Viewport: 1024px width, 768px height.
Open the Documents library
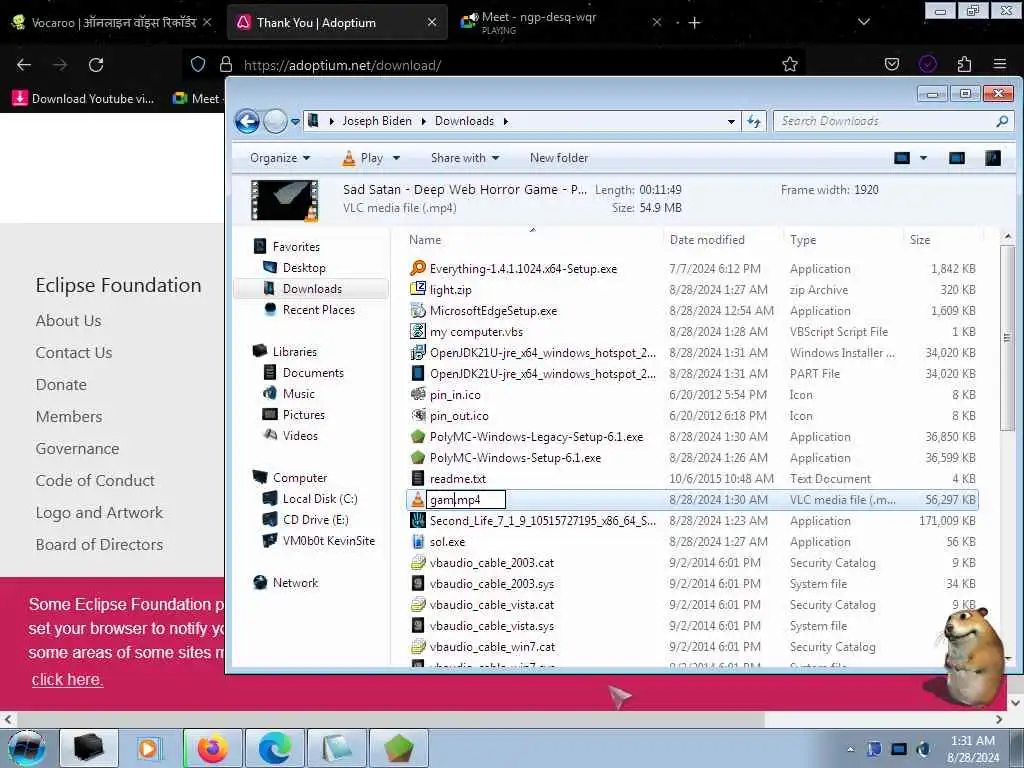(313, 373)
